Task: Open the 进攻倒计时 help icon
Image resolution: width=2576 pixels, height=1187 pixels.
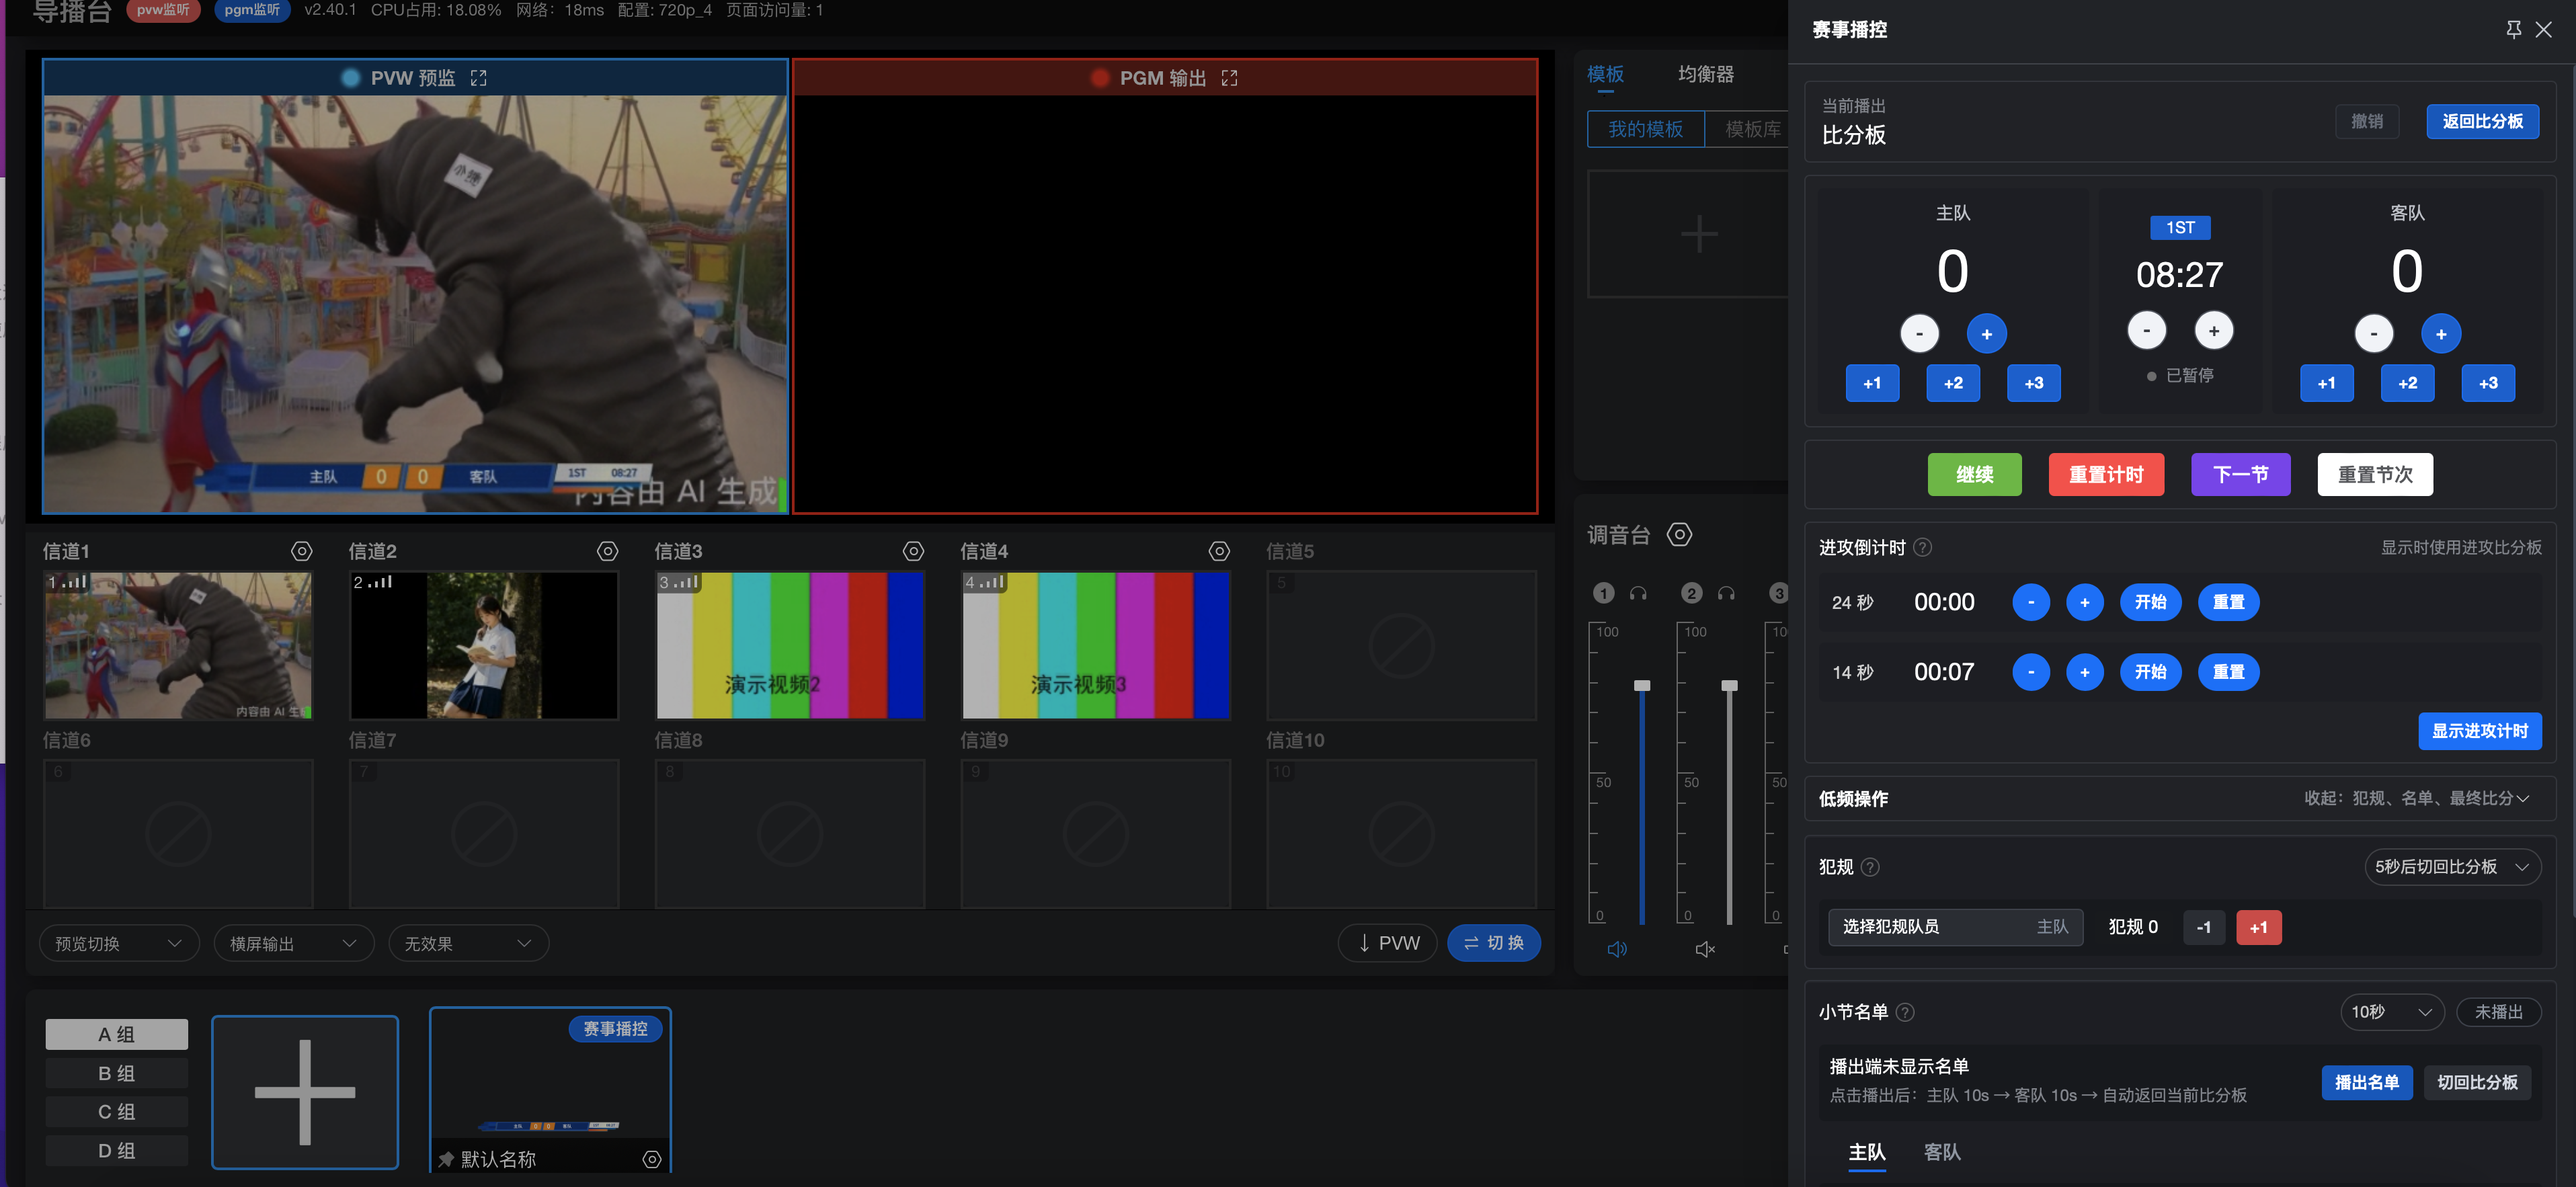Action: coord(1922,548)
